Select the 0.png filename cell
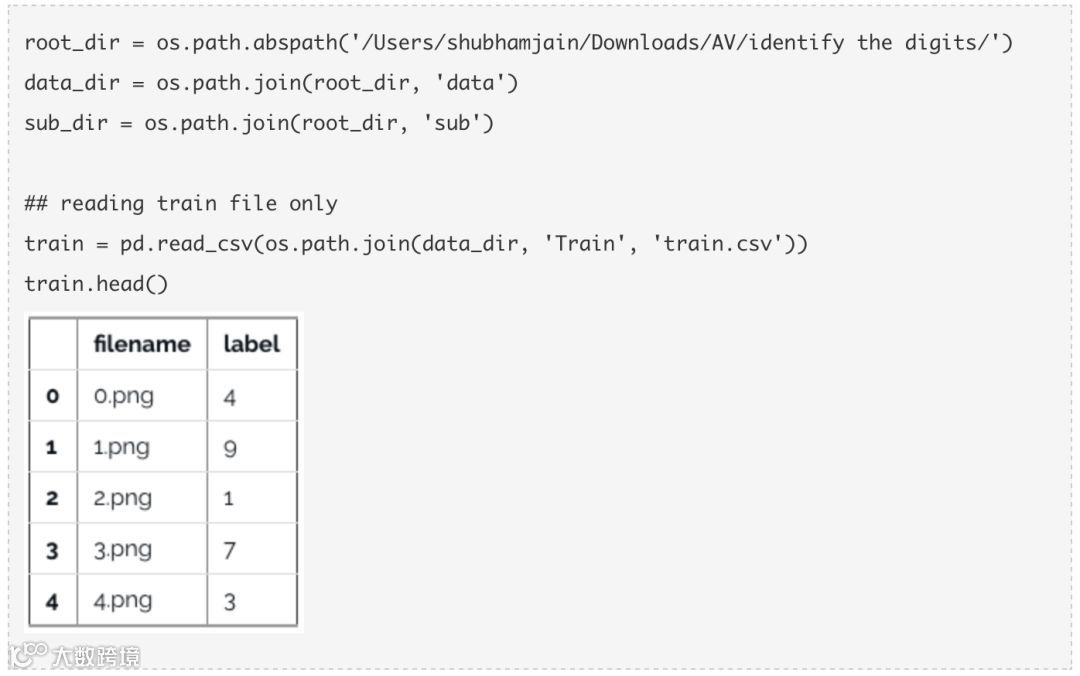The width and height of the screenshot is (1080, 676). click(124, 397)
